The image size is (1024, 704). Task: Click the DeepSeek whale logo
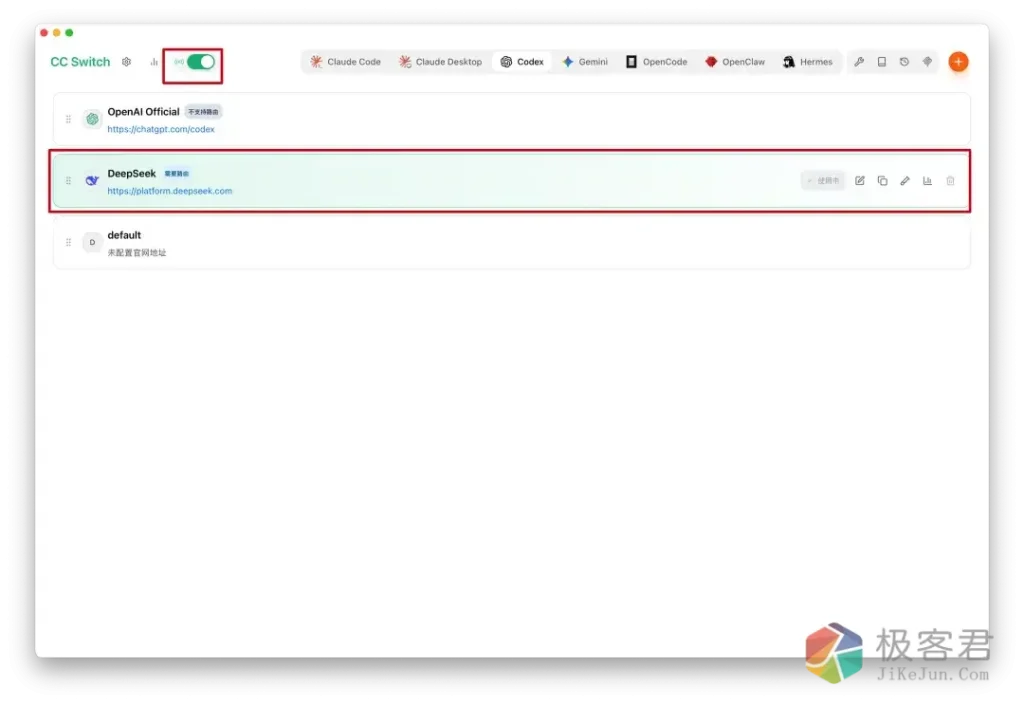coord(92,180)
